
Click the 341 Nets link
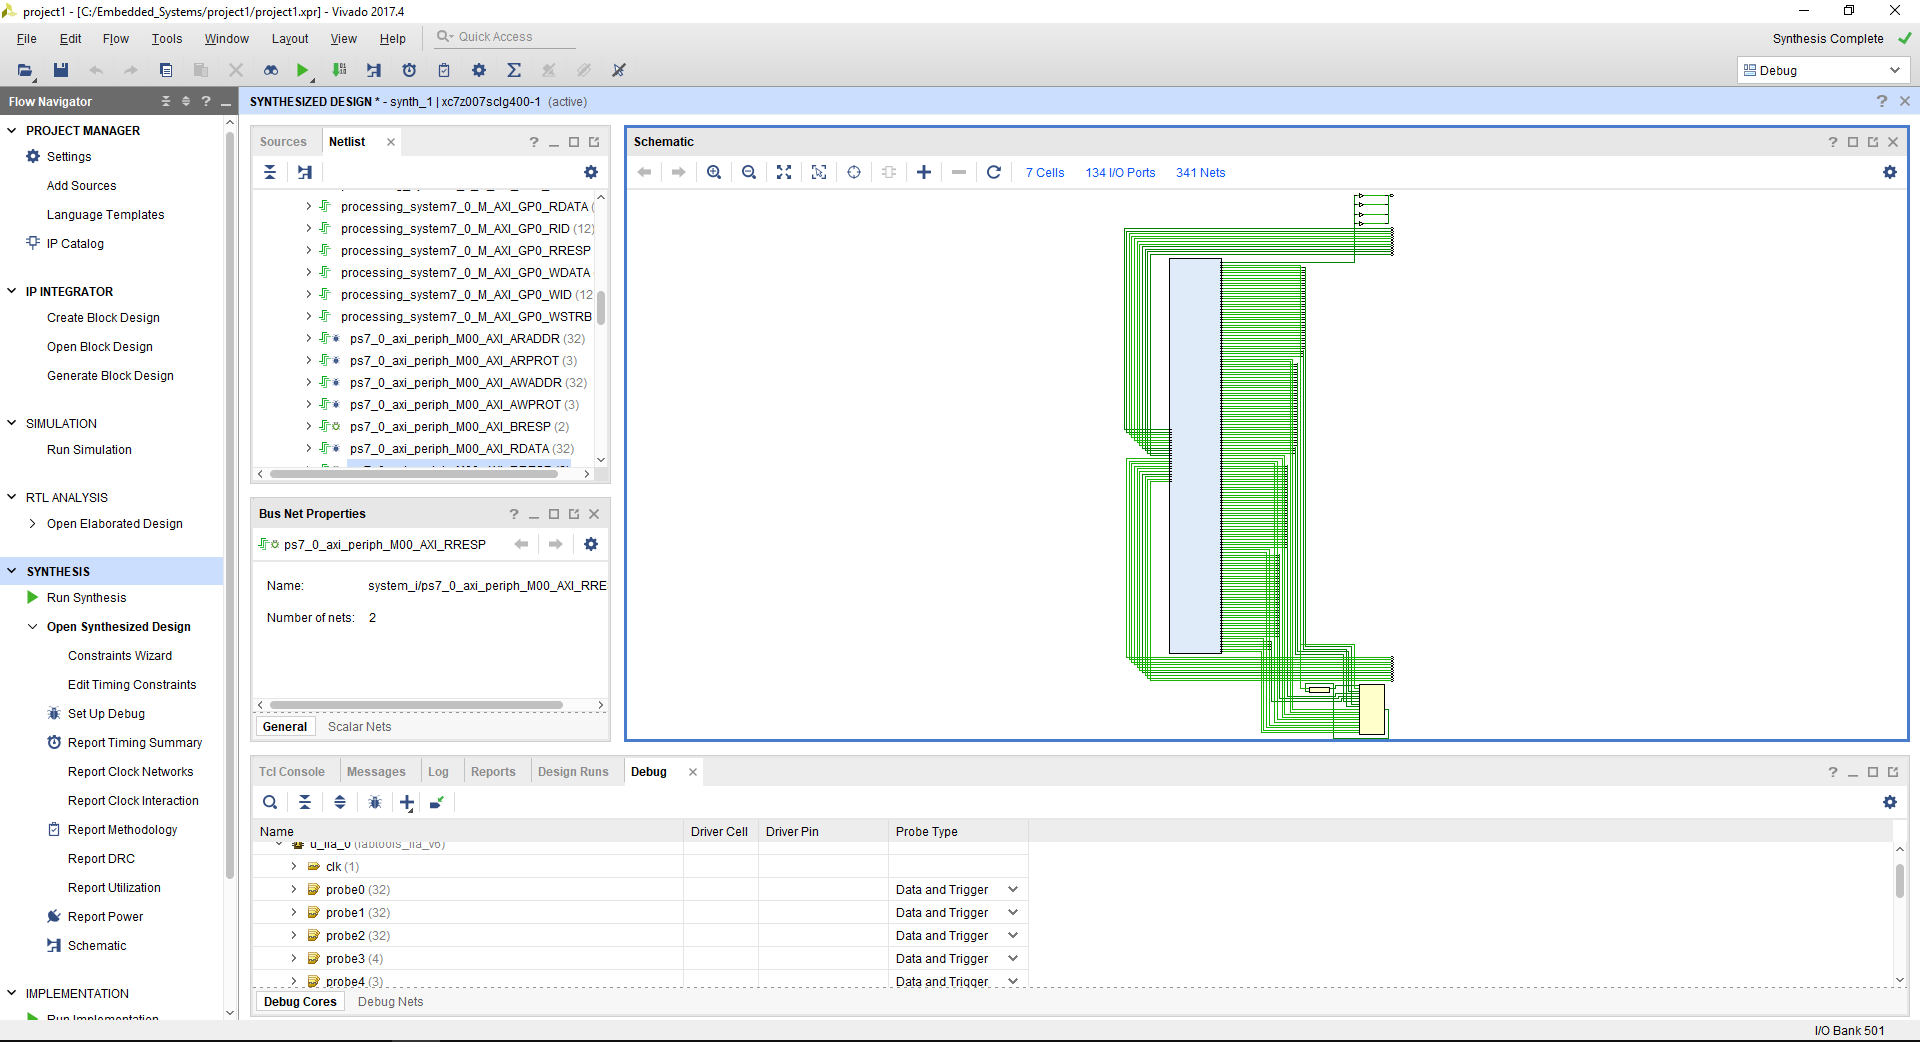pos(1201,173)
